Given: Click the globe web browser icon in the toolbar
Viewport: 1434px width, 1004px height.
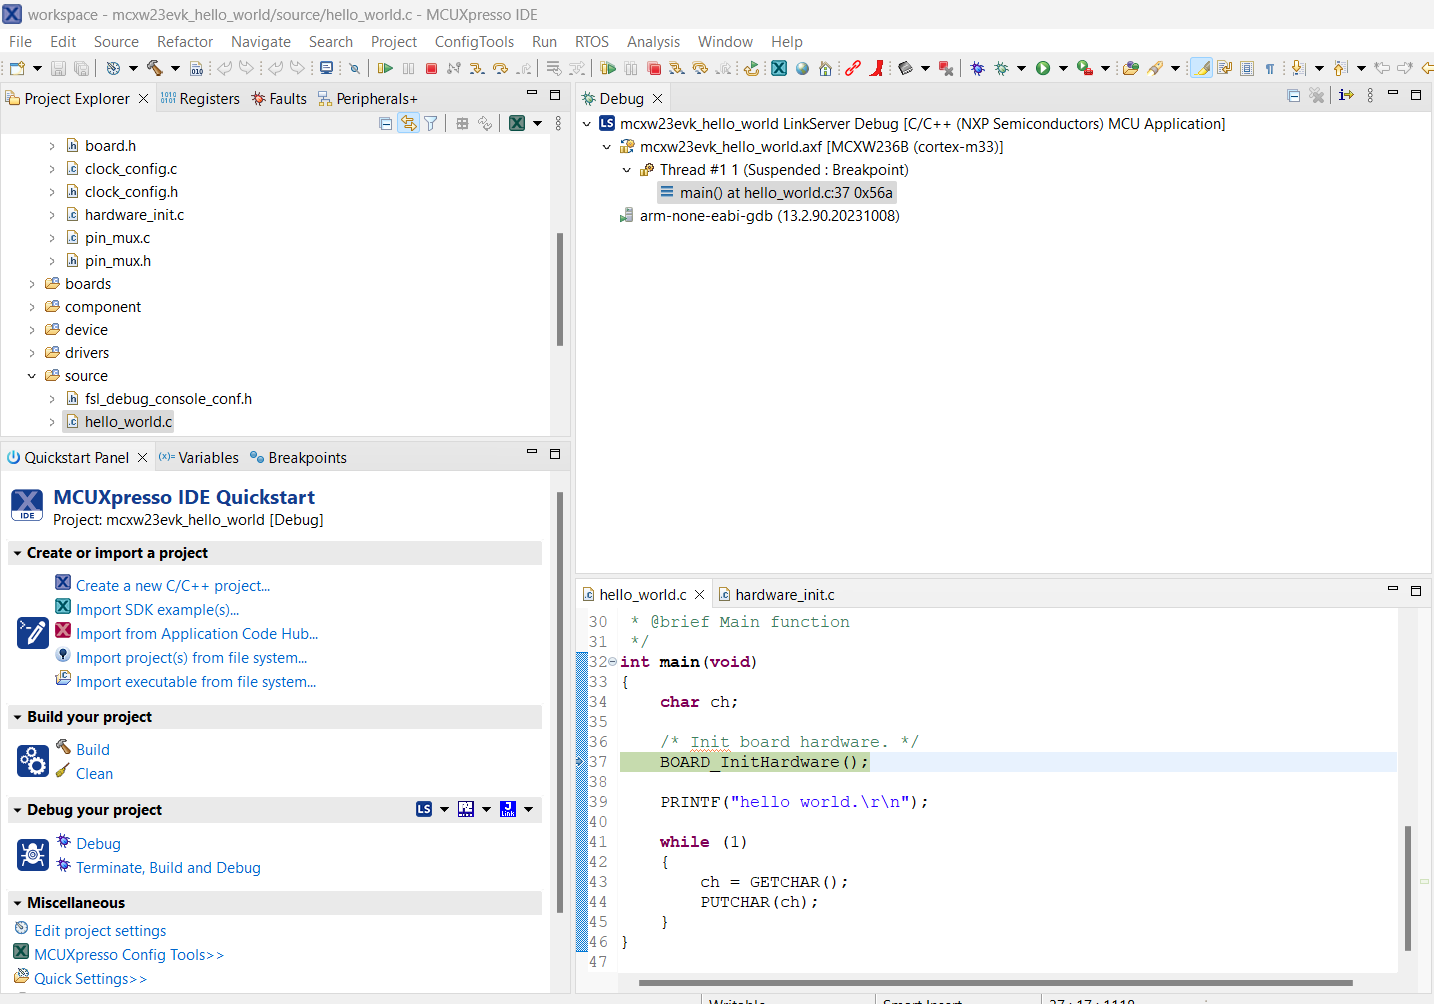Looking at the screenshot, I should 802,68.
